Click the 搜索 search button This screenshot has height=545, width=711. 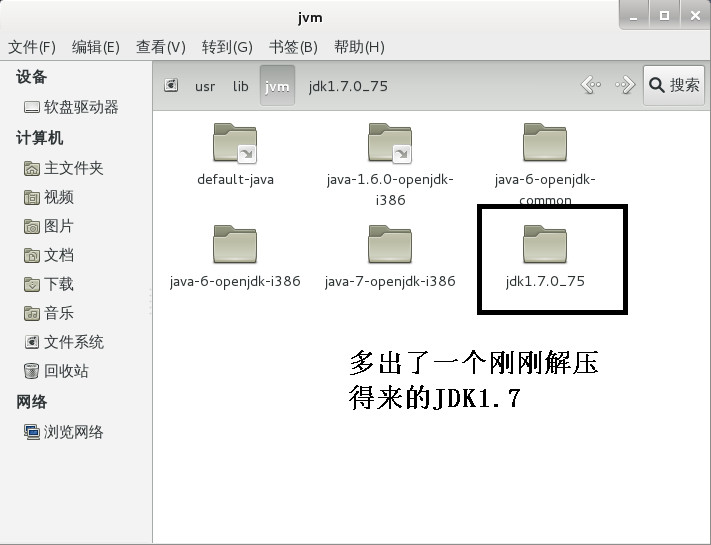674,85
